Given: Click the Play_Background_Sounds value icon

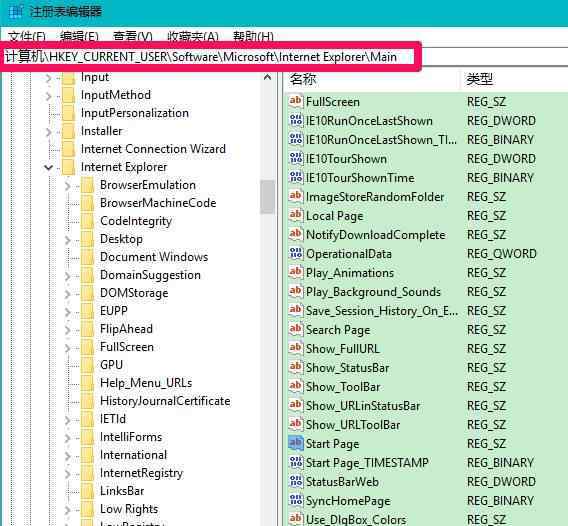Looking at the screenshot, I should click(x=296, y=291).
